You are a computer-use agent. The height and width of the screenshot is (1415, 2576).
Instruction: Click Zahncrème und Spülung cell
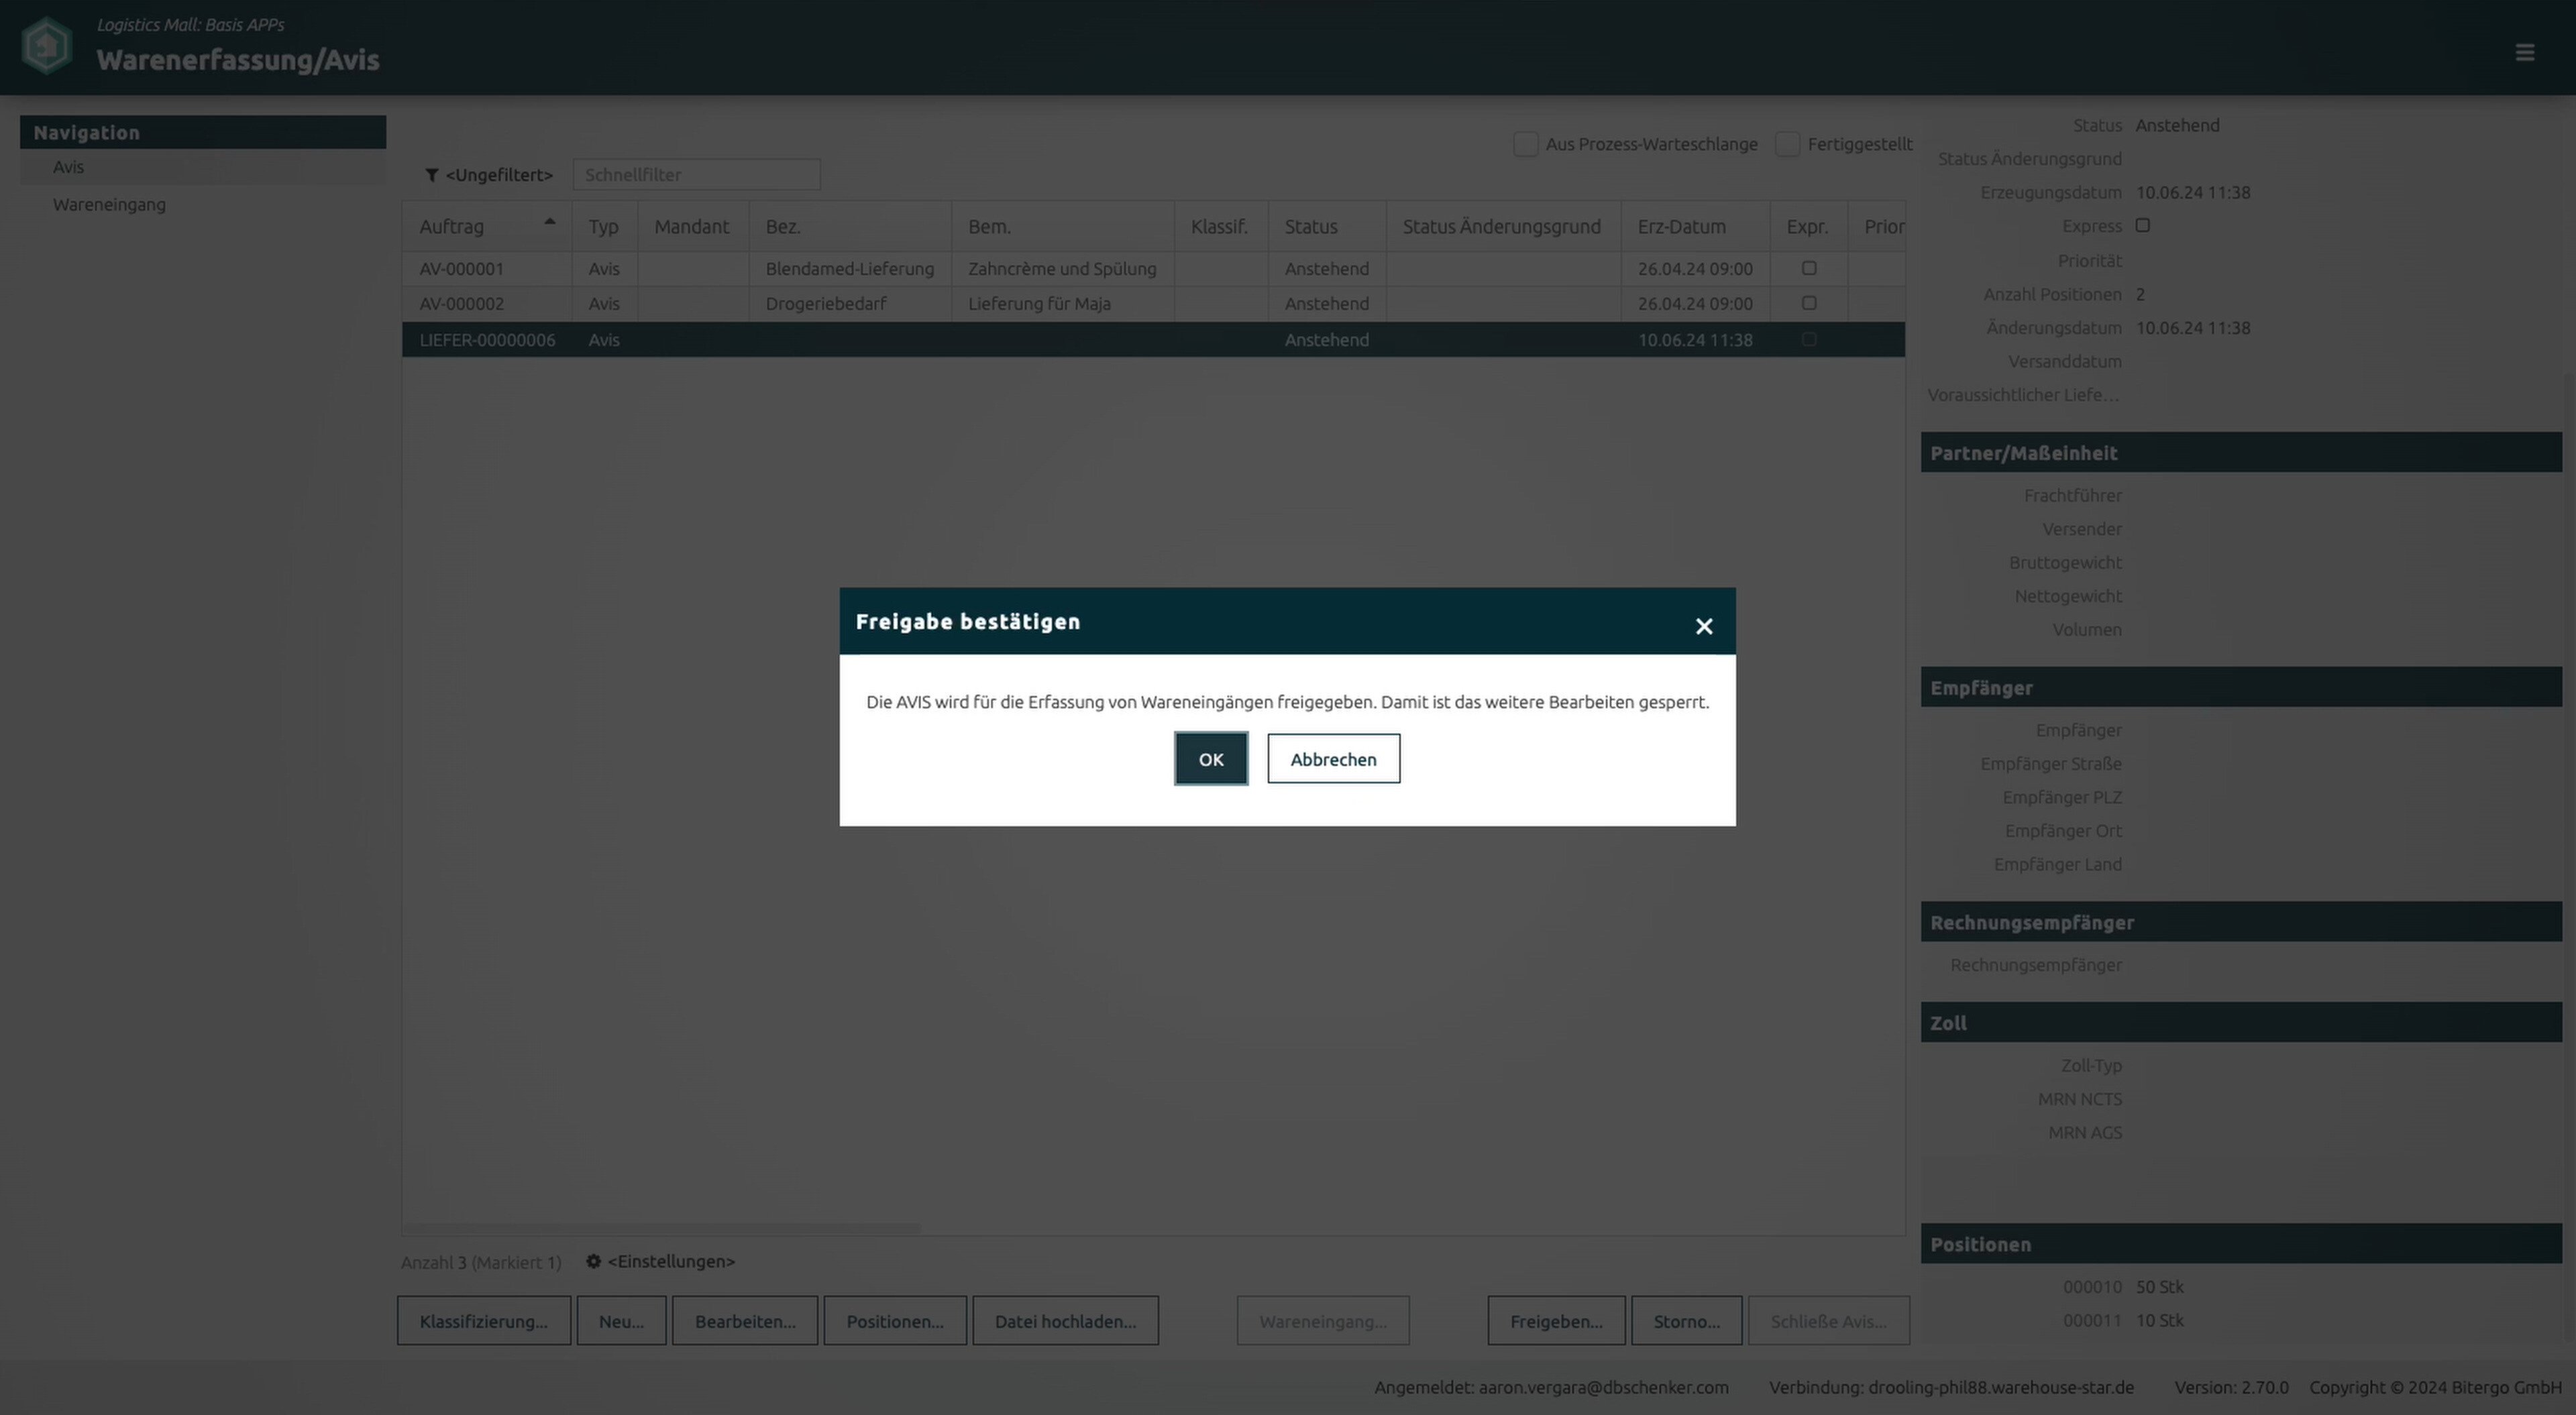1062,268
